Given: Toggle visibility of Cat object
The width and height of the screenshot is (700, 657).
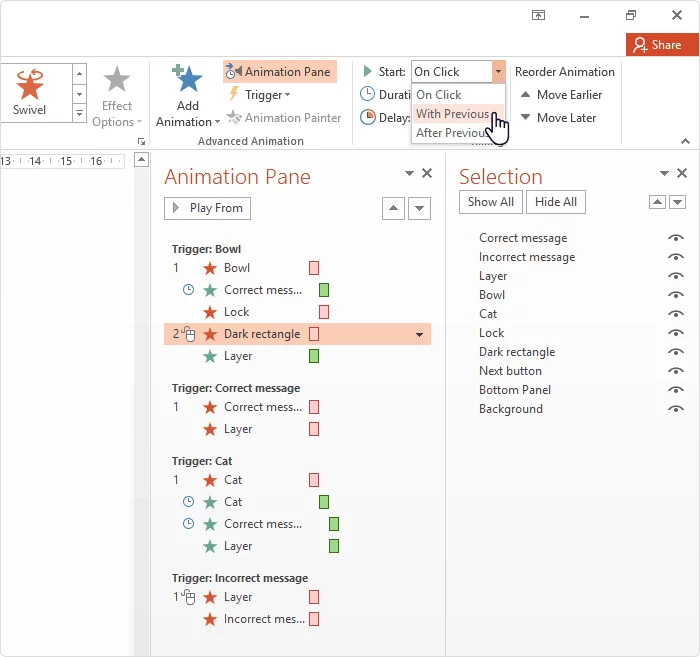Looking at the screenshot, I should click(676, 314).
